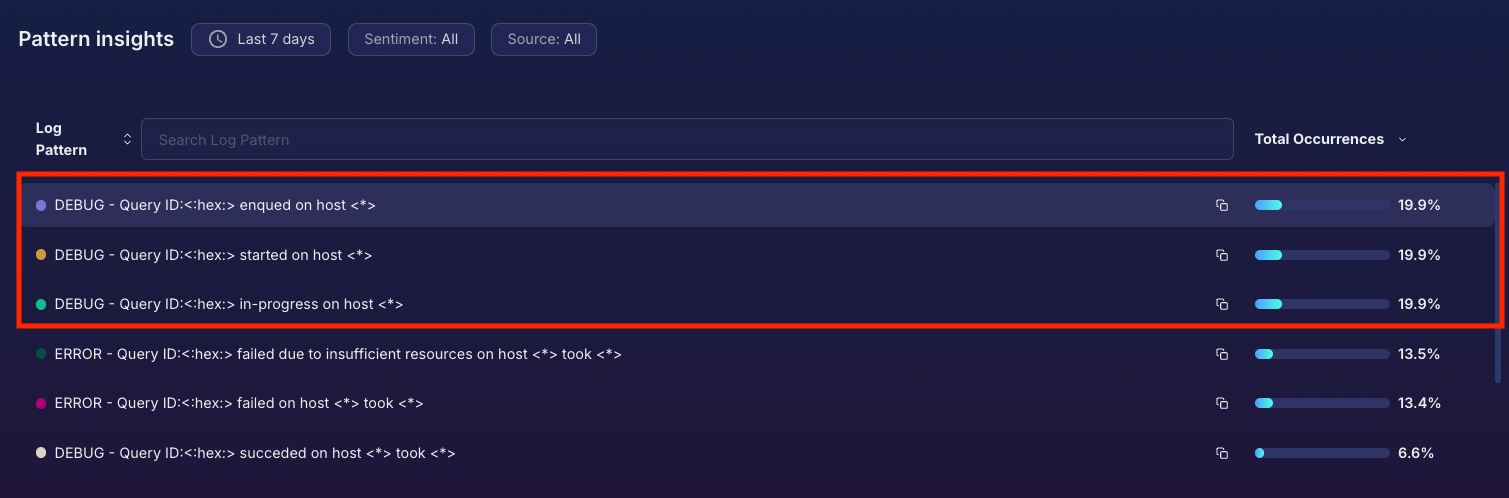1509x498 pixels.
Task: Select the 'enqued on host' pattern row
Action: pyautogui.click(x=600, y=205)
